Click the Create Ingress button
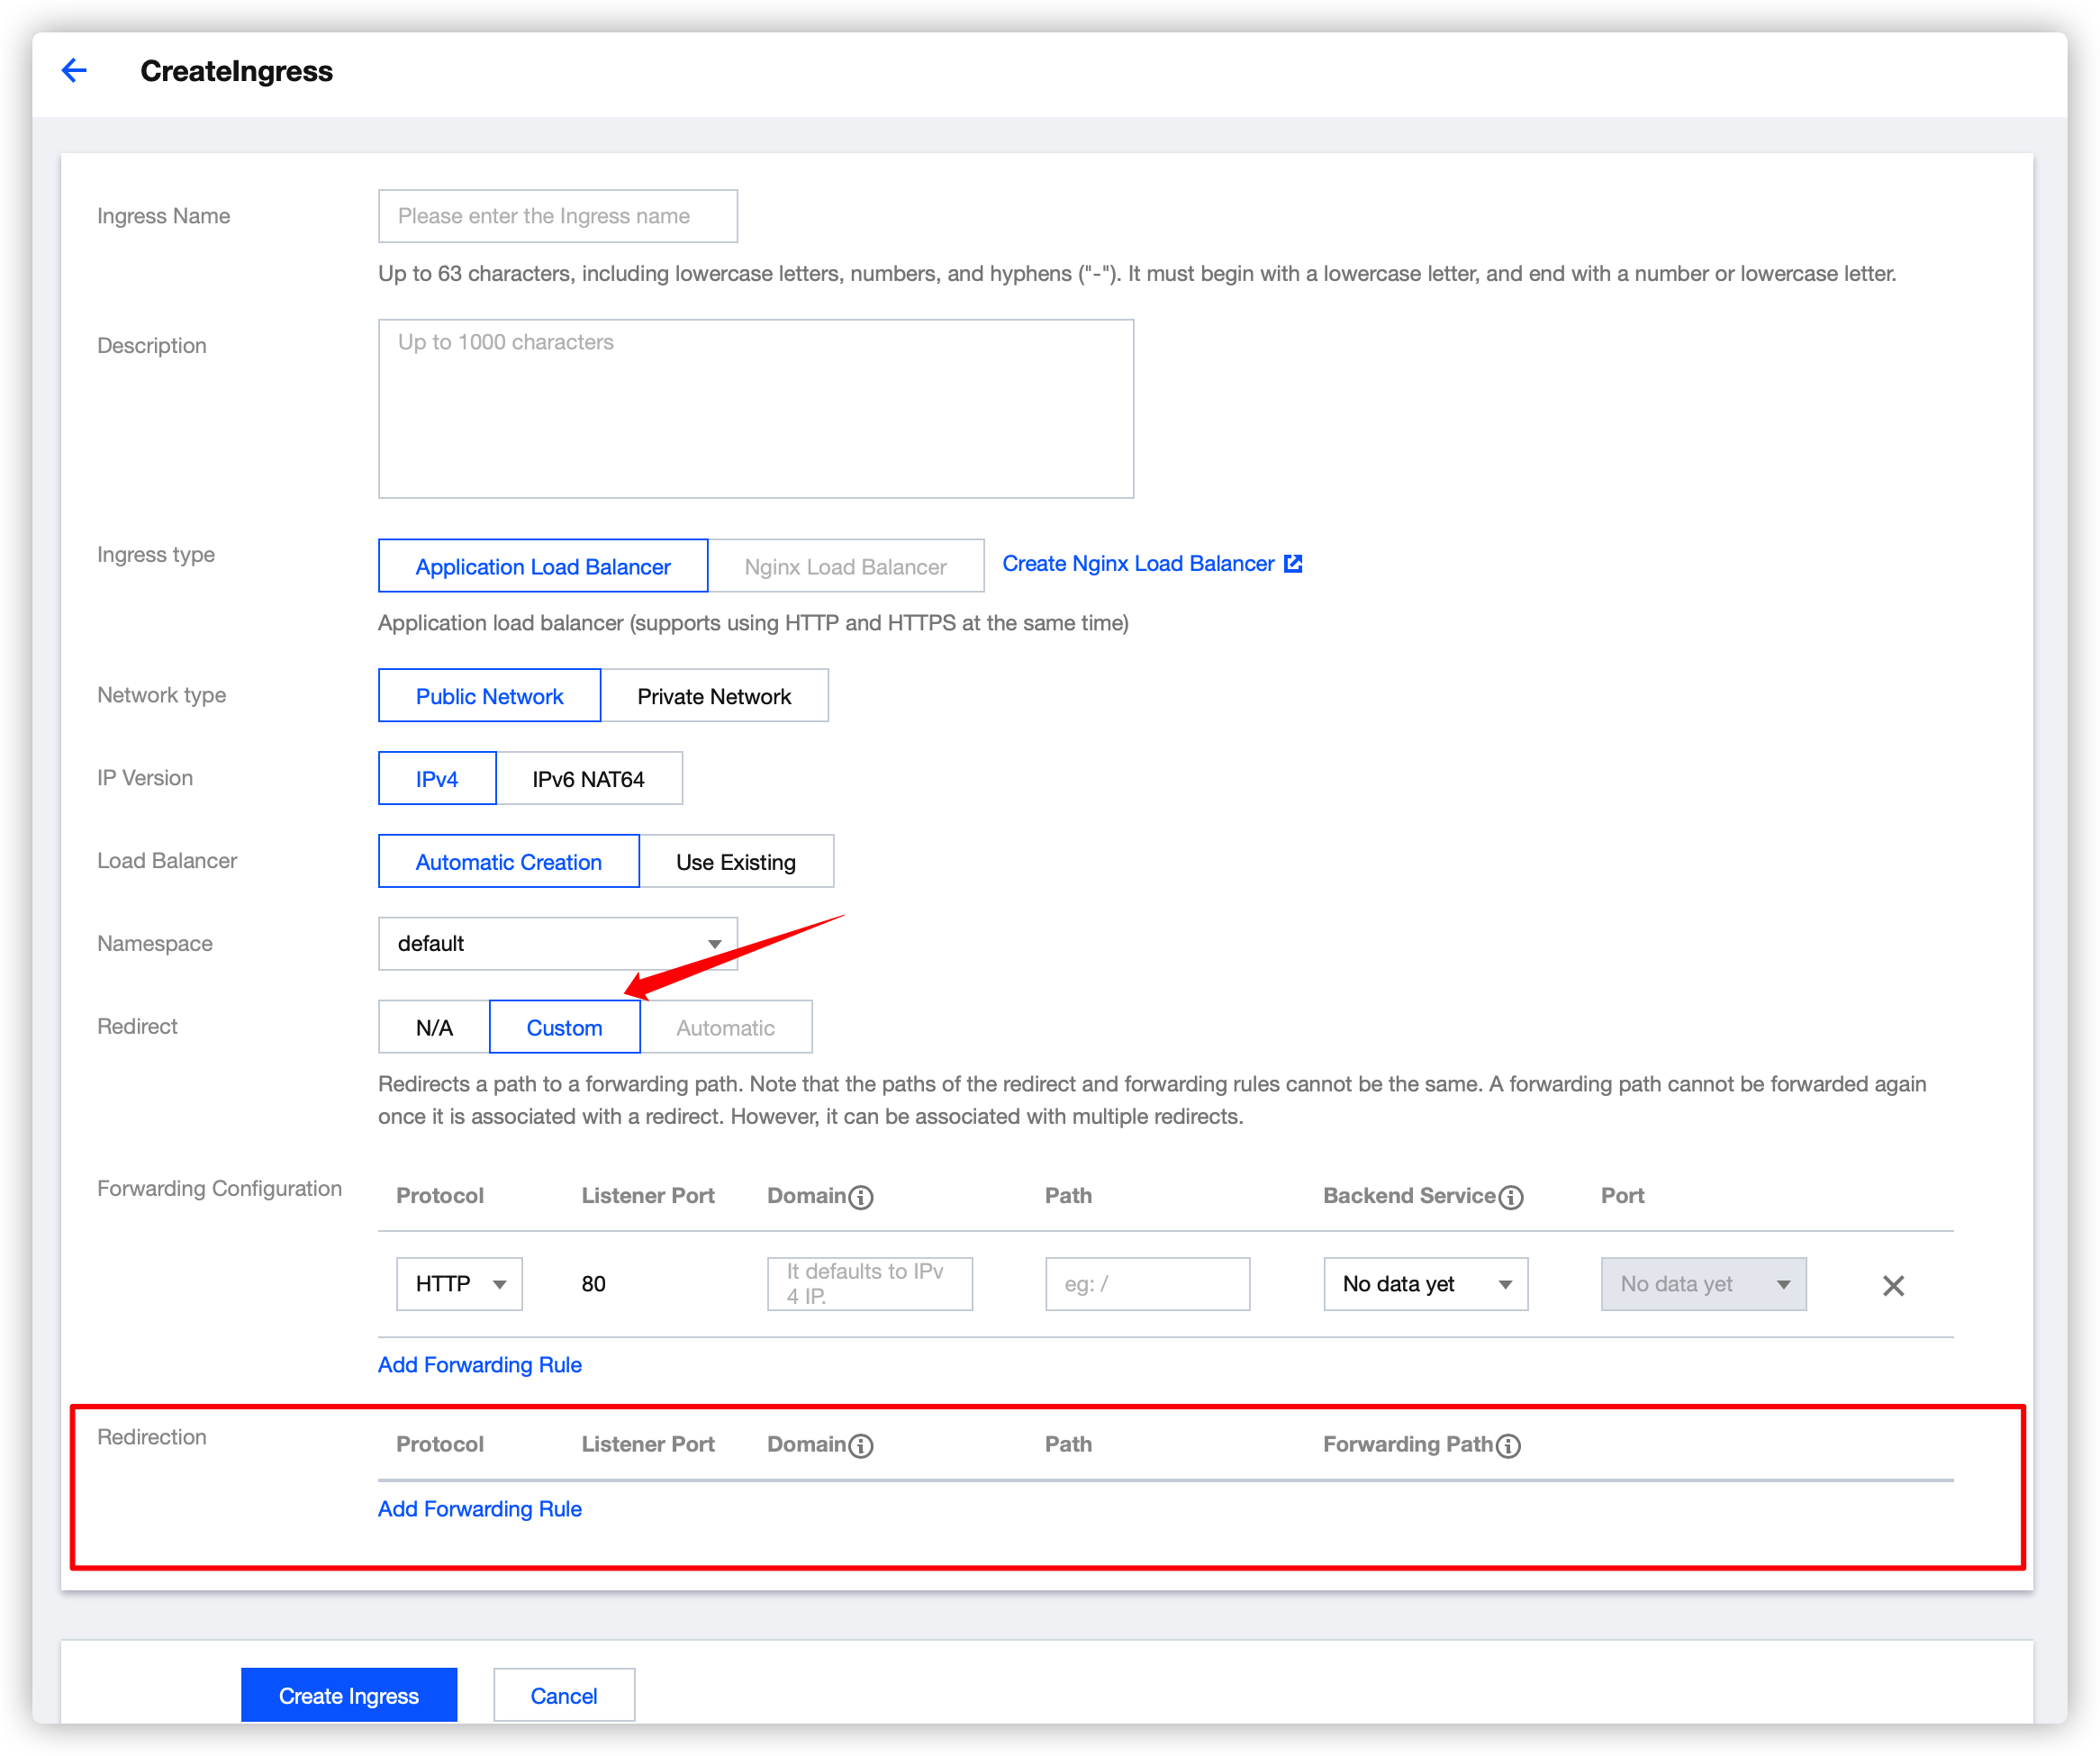The image size is (2100, 1756). pos(348,1696)
